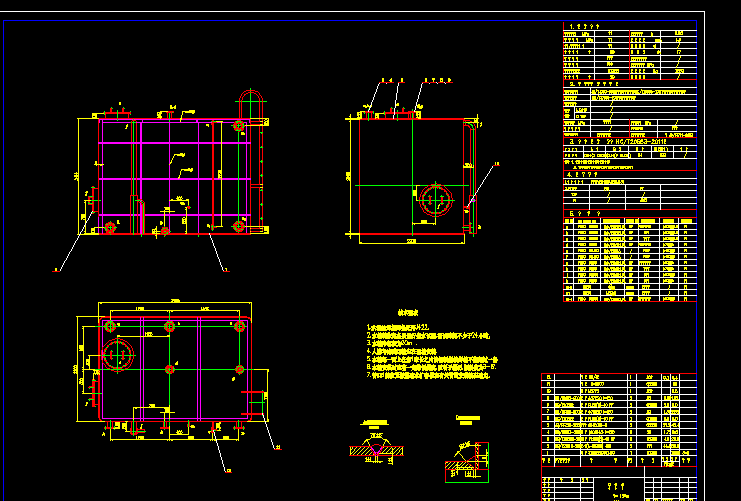The width and height of the screenshot is (741, 501).
Task: Select the center nozzle in the plan view
Action: pos(170,369)
